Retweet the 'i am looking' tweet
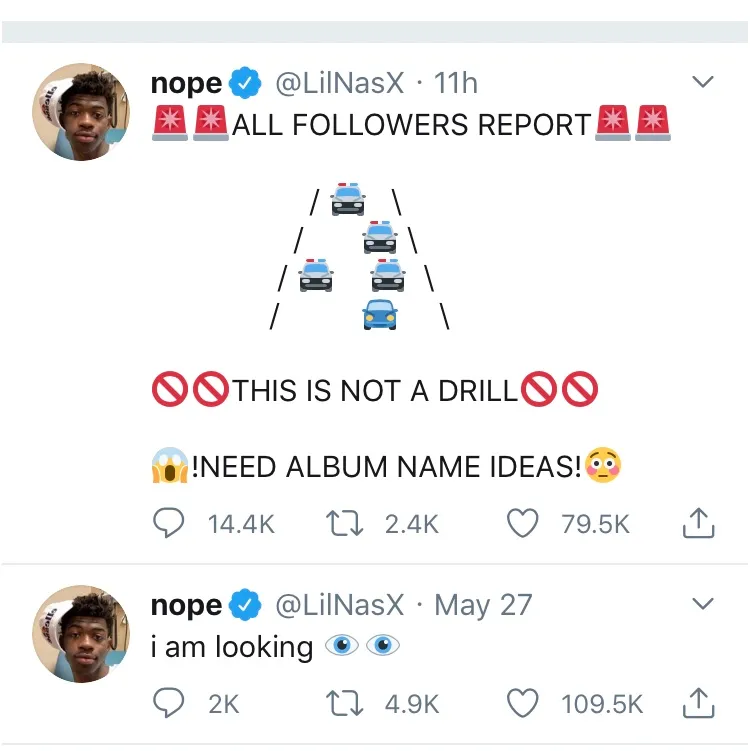Image resolution: width=750 pixels, height=751 pixels. [x=346, y=704]
